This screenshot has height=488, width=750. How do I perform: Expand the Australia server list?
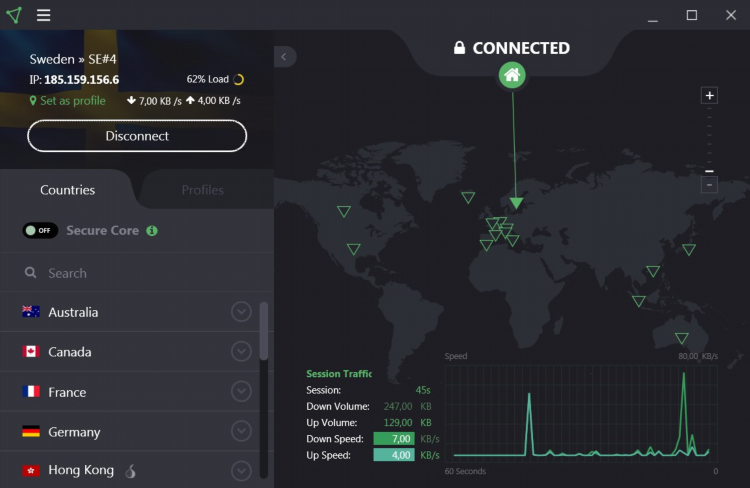click(x=241, y=312)
